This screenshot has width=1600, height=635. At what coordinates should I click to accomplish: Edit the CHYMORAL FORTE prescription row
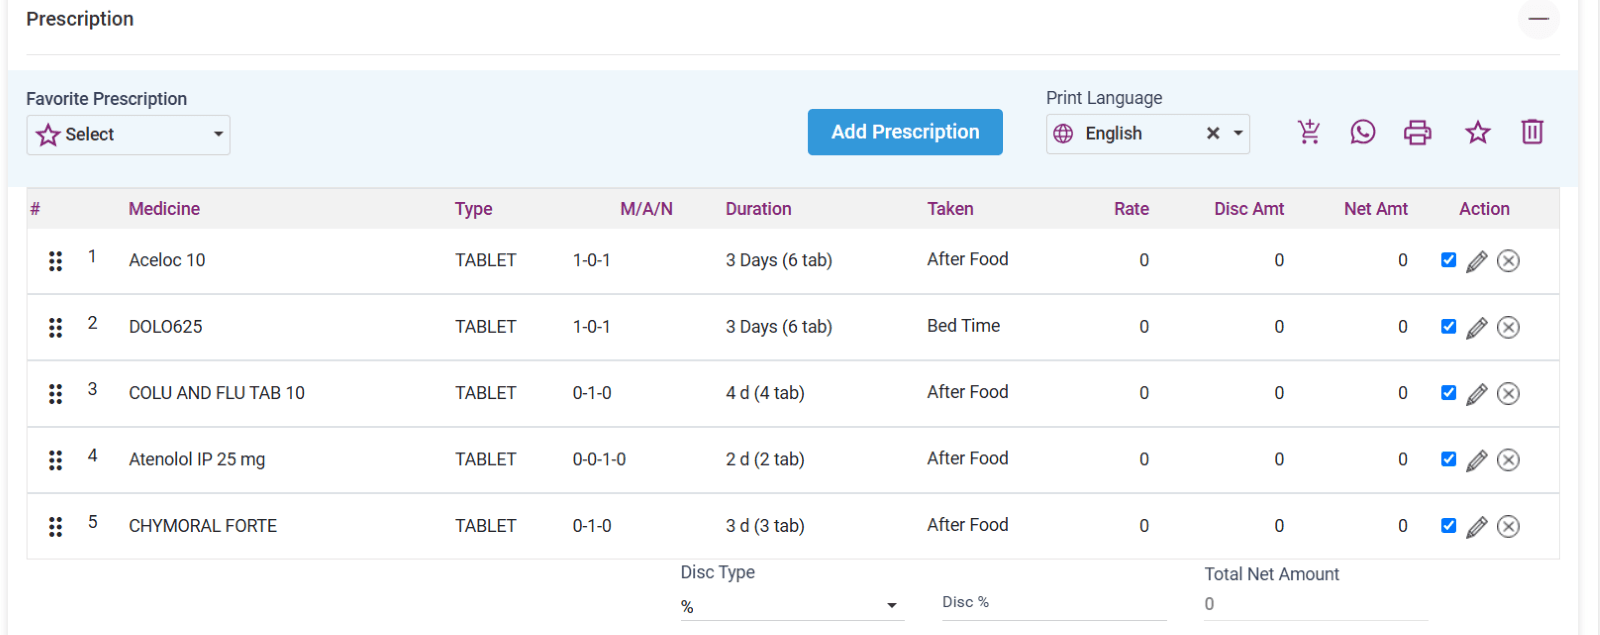click(x=1477, y=527)
